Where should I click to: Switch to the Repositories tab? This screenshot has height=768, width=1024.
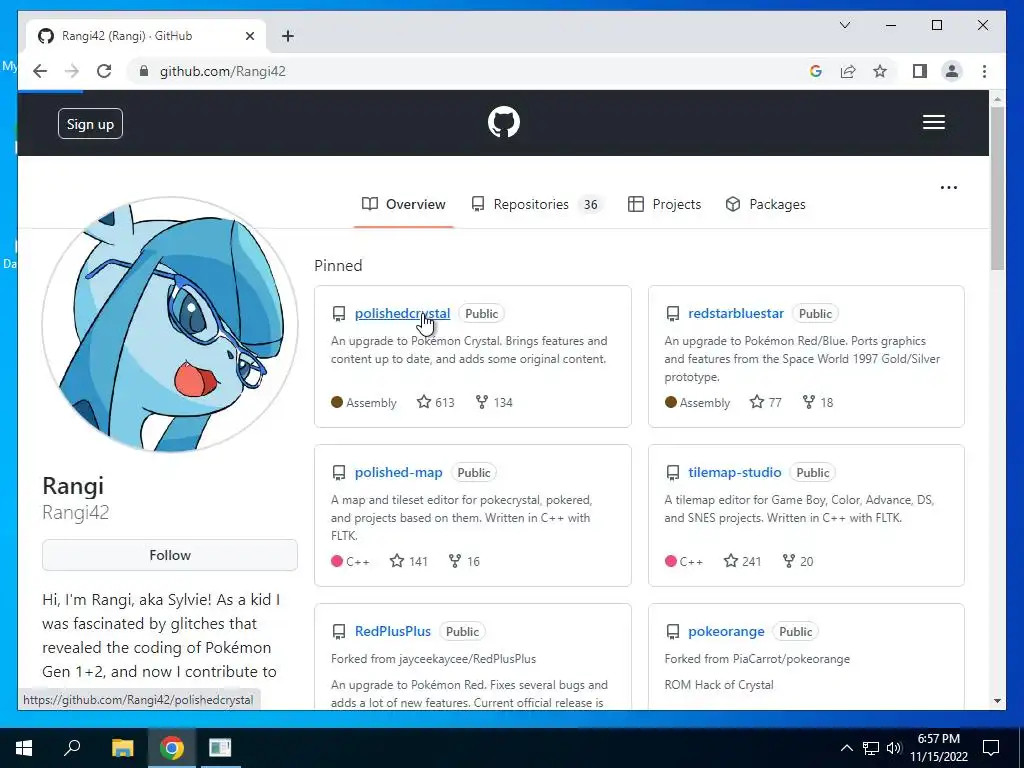(537, 204)
